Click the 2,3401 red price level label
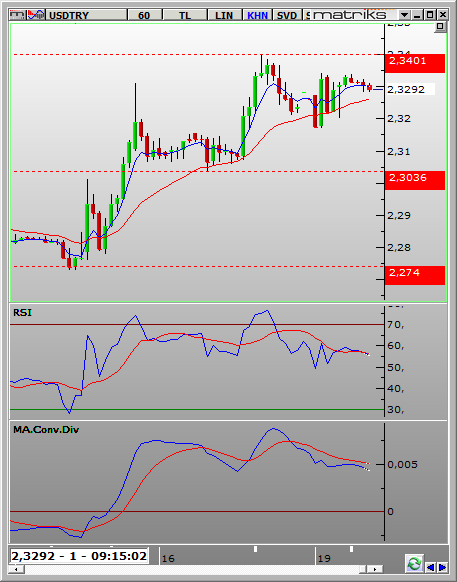Image resolution: width=457 pixels, height=582 pixels. coord(415,63)
